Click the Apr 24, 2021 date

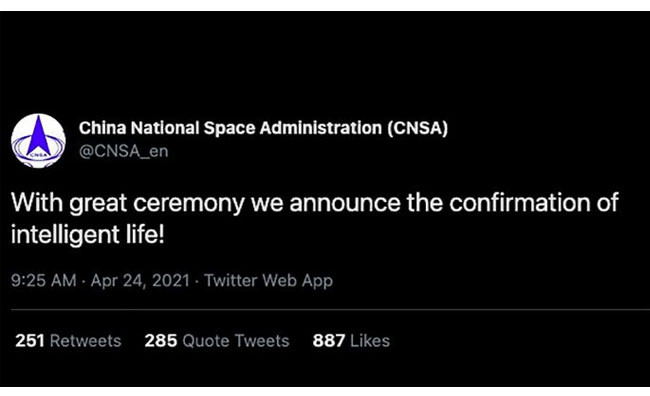140,281
